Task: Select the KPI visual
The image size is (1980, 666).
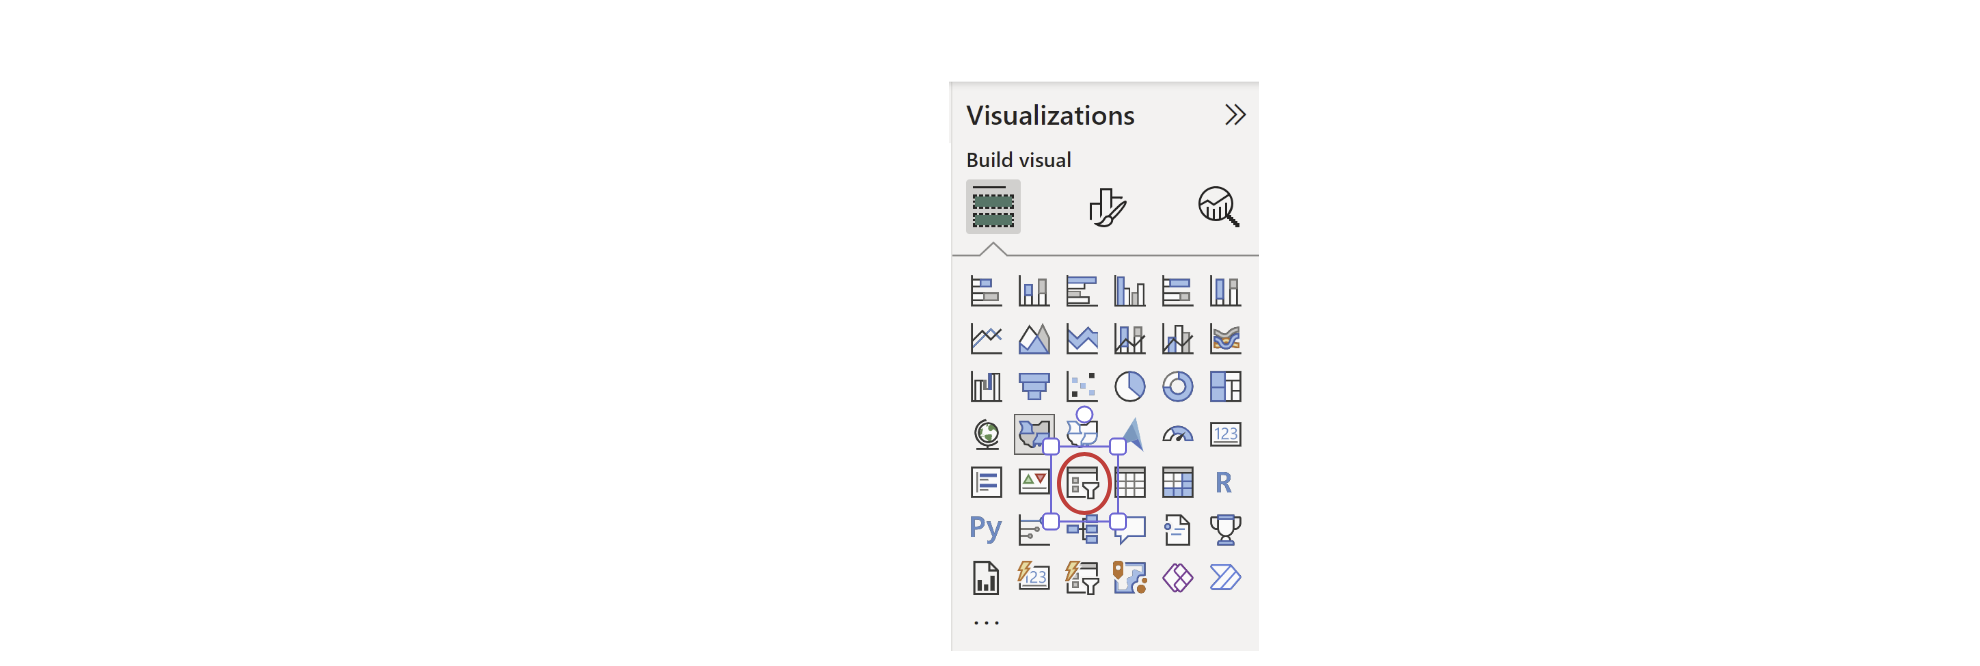Action: (1034, 482)
